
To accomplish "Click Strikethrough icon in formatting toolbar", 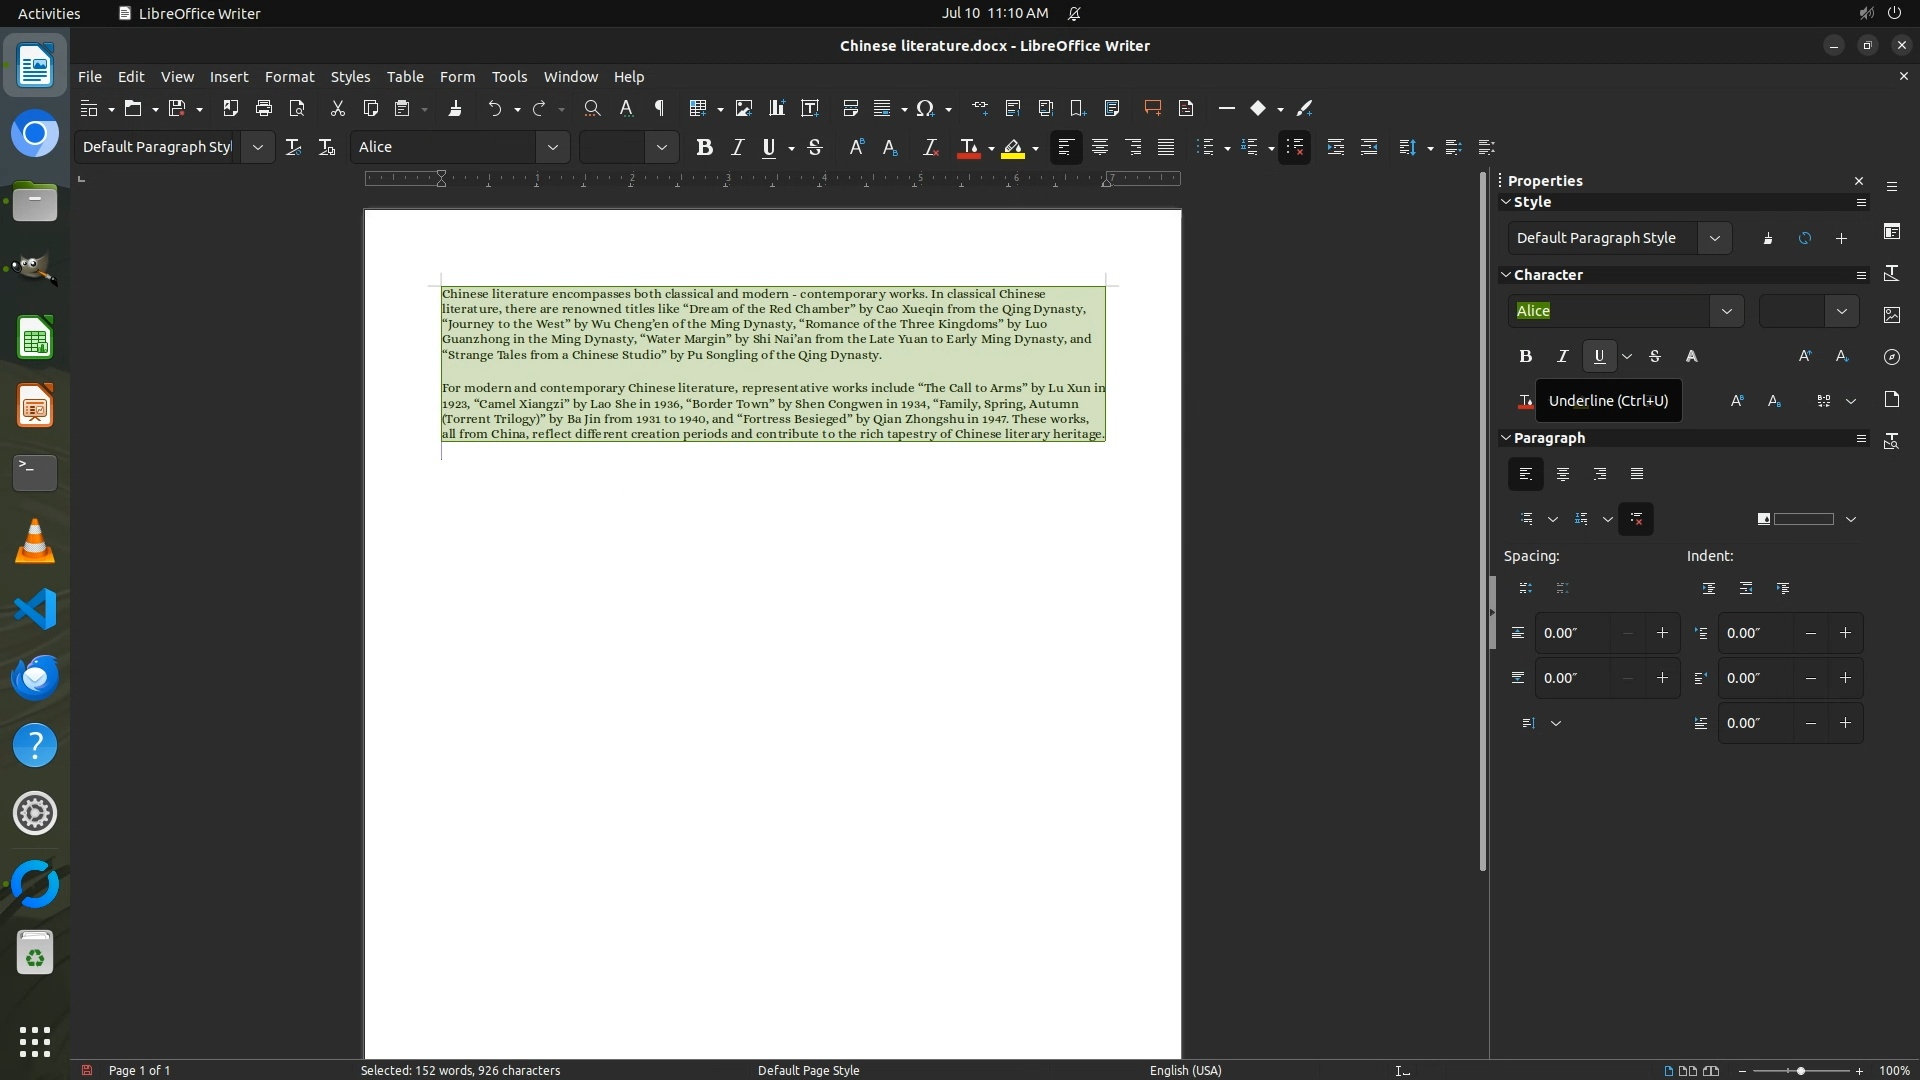I will [x=815, y=147].
